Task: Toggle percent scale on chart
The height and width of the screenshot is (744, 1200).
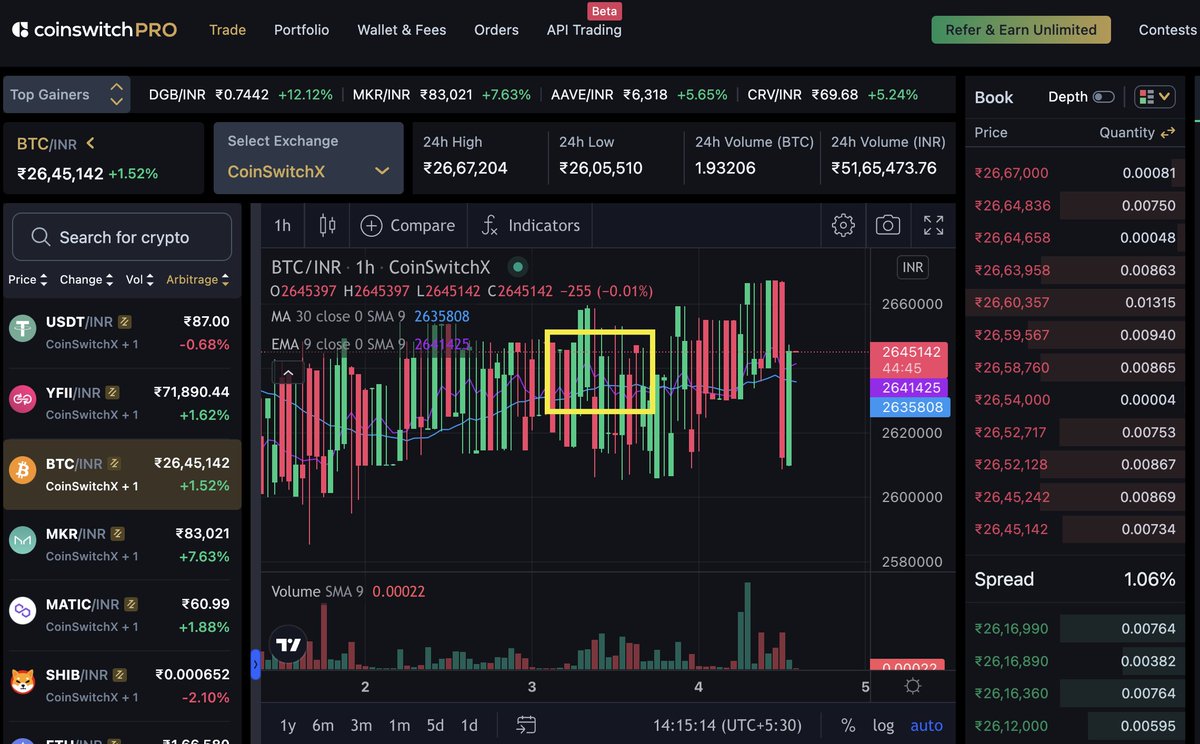Action: (848, 725)
